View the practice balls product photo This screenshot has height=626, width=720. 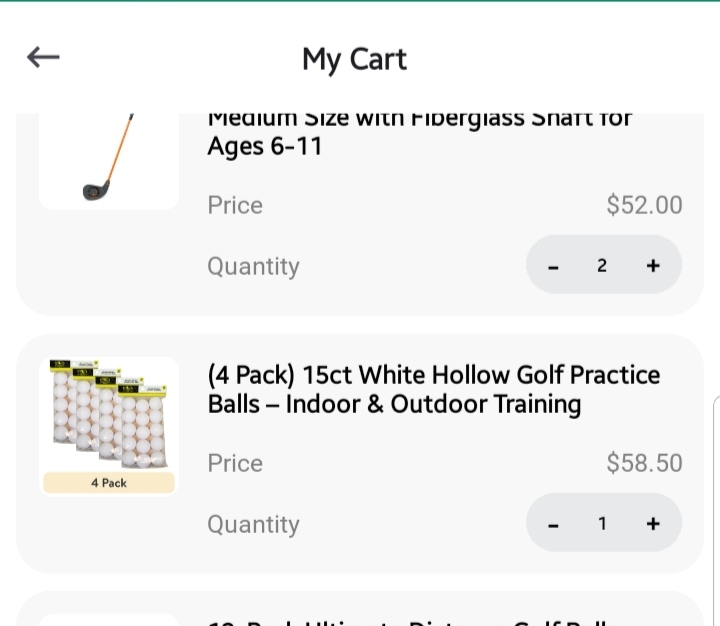click(x=108, y=418)
